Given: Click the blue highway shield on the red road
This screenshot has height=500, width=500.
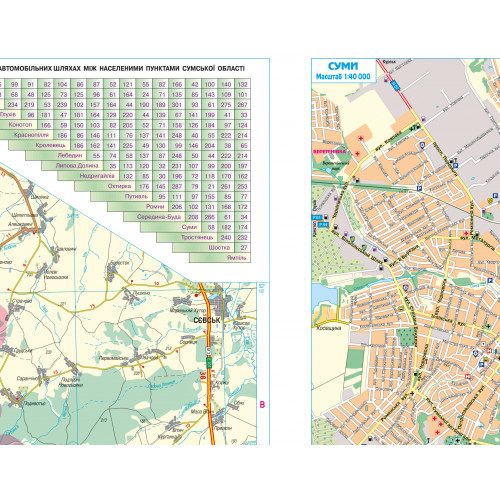Looking at the screenshot, I should tap(396, 85).
